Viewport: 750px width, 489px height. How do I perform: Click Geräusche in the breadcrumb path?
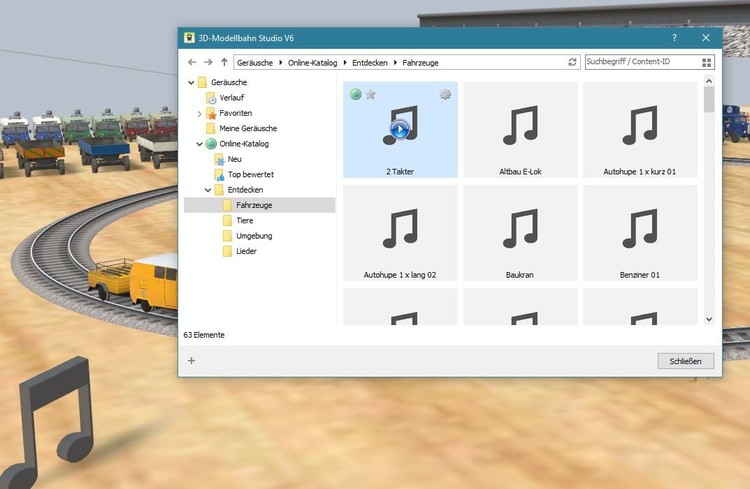coord(255,63)
